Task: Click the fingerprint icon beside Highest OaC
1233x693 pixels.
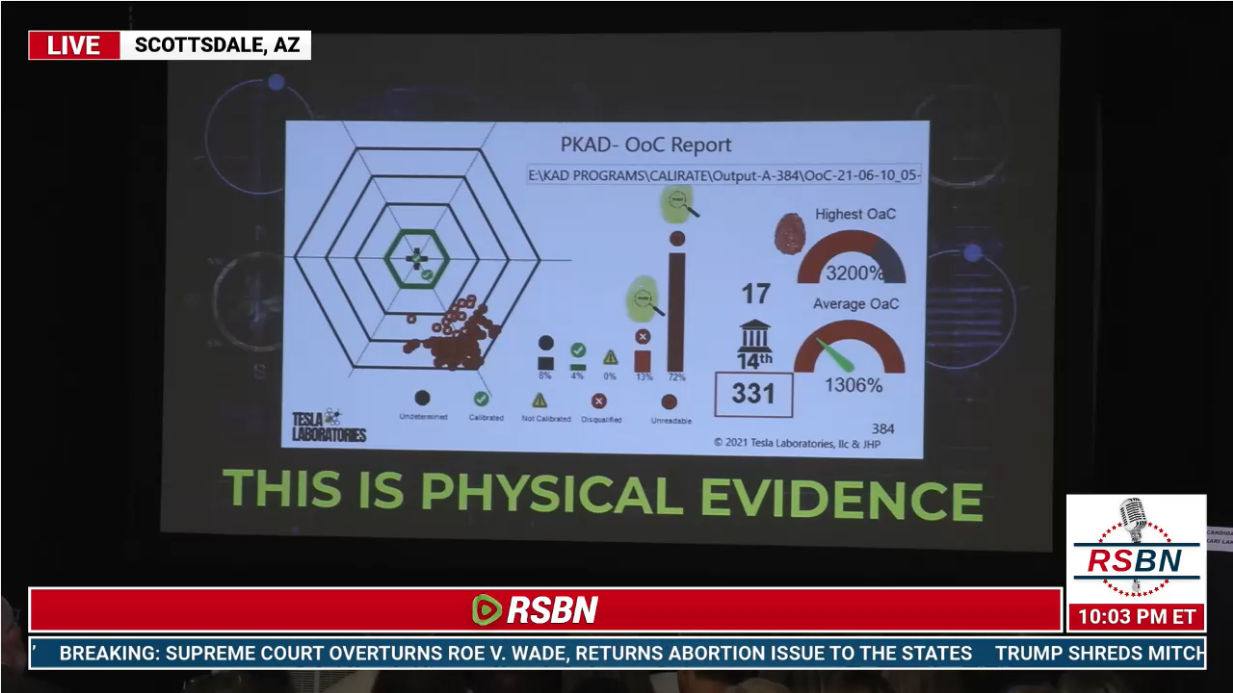Action: [x=790, y=232]
